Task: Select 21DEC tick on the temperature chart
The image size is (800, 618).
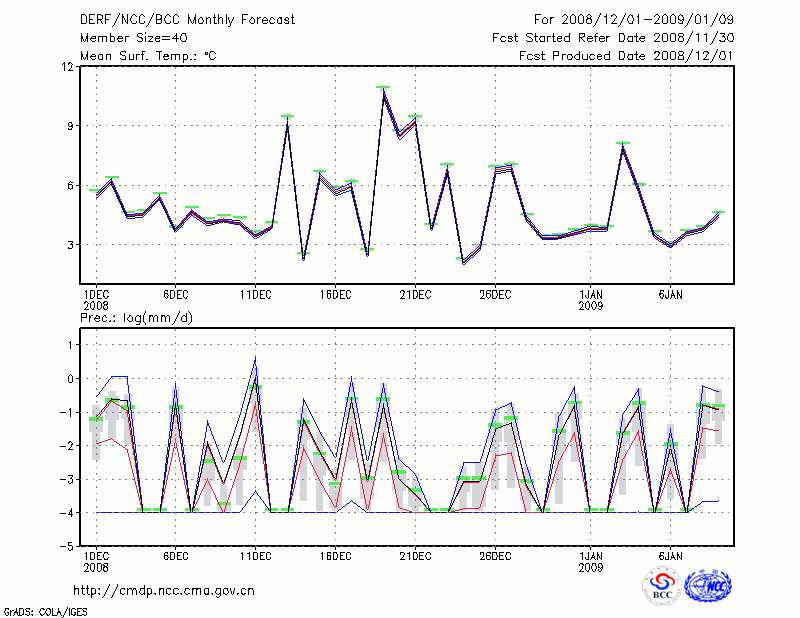Action: pyautogui.click(x=415, y=294)
